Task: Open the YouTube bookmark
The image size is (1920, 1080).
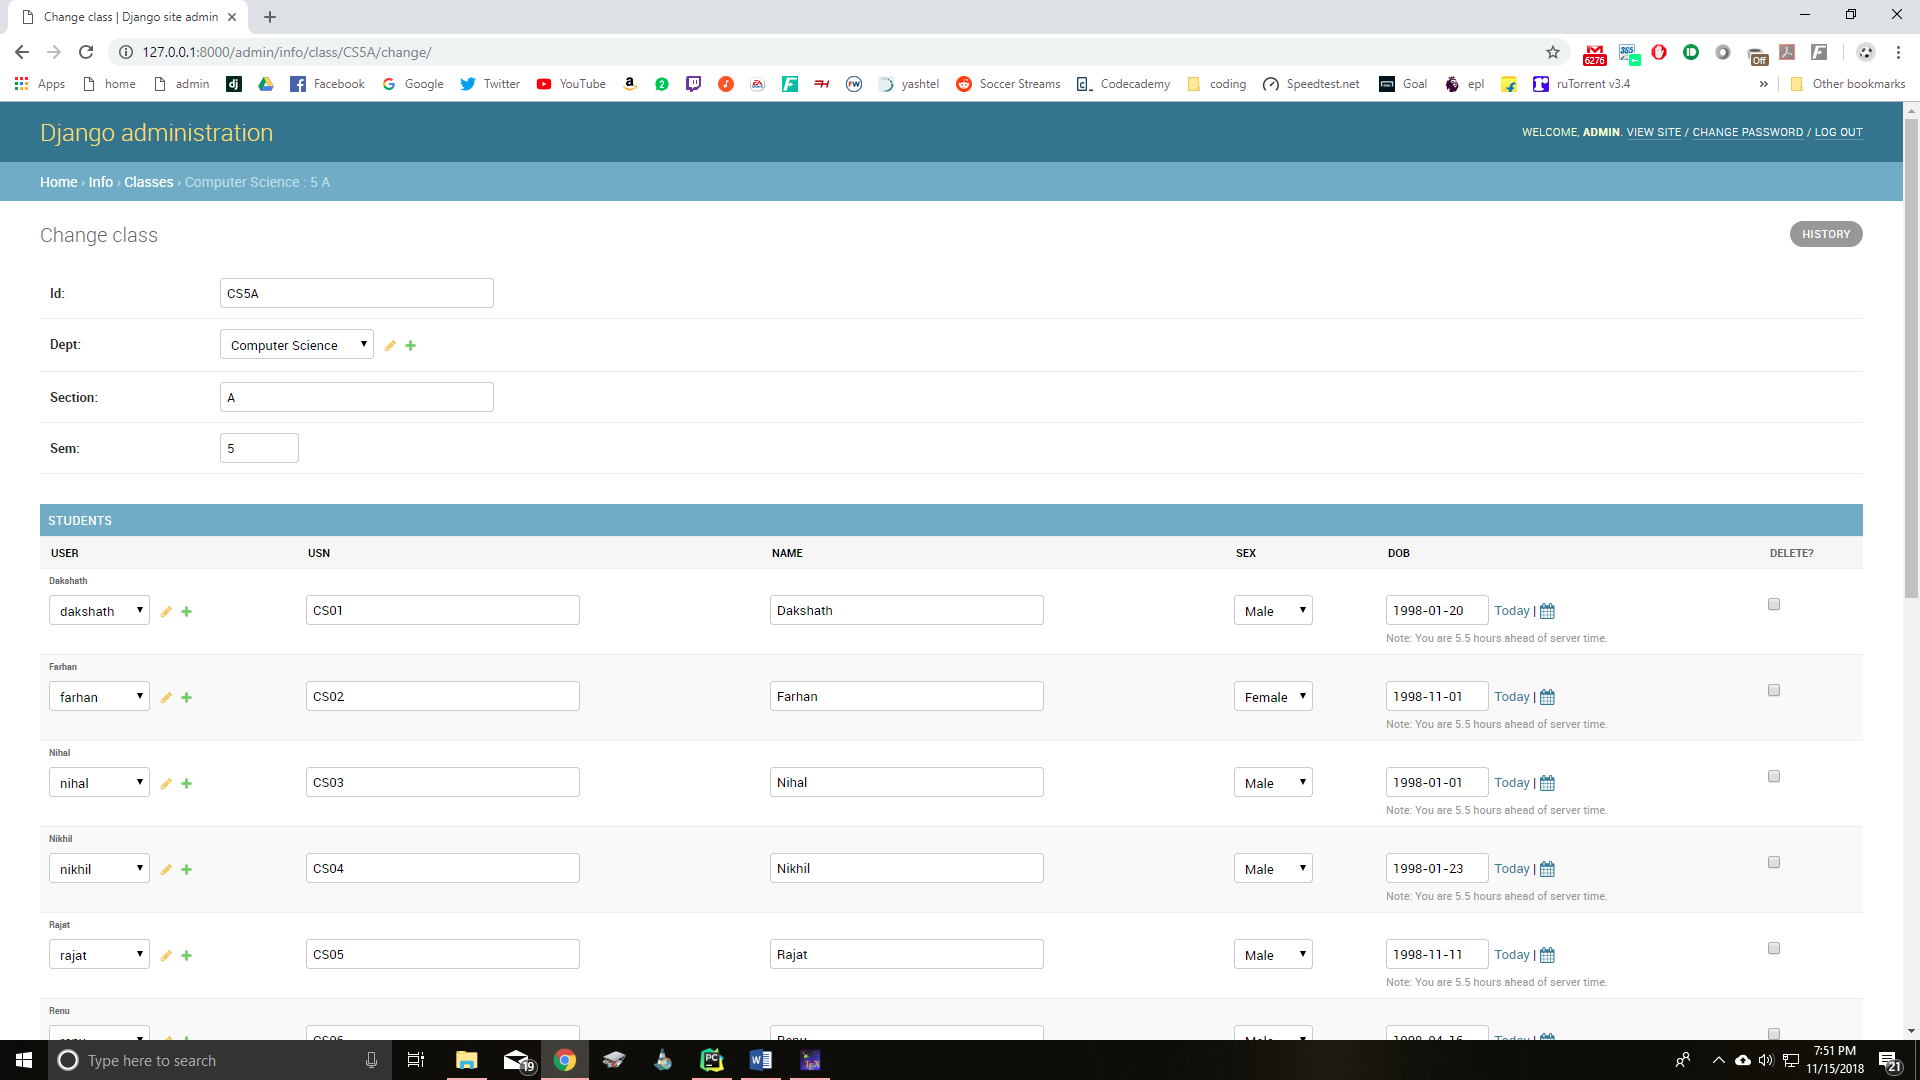Action: pyautogui.click(x=571, y=84)
